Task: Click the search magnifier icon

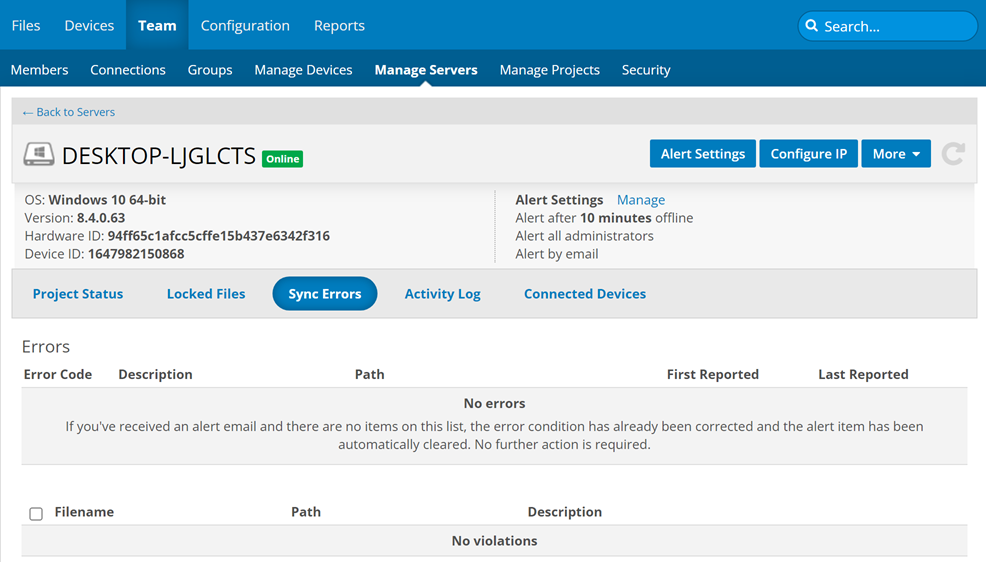Action: pyautogui.click(x=812, y=26)
